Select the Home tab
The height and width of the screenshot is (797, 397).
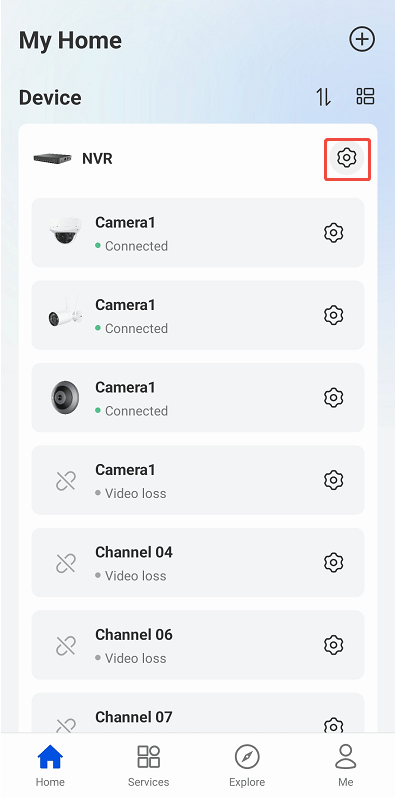click(50, 765)
